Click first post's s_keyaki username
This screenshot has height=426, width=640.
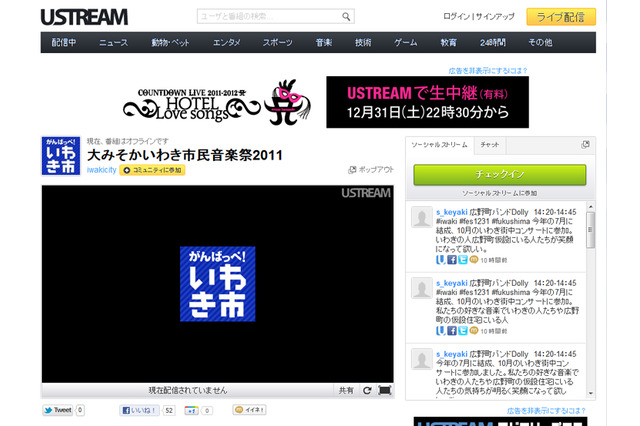(x=451, y=212)
